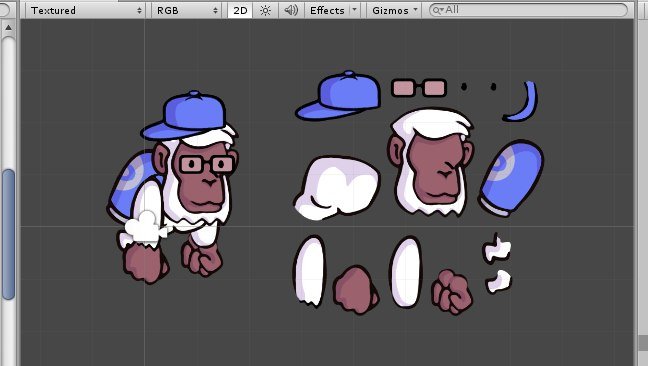Click the search magnifier filter icon

click(437, 10)
